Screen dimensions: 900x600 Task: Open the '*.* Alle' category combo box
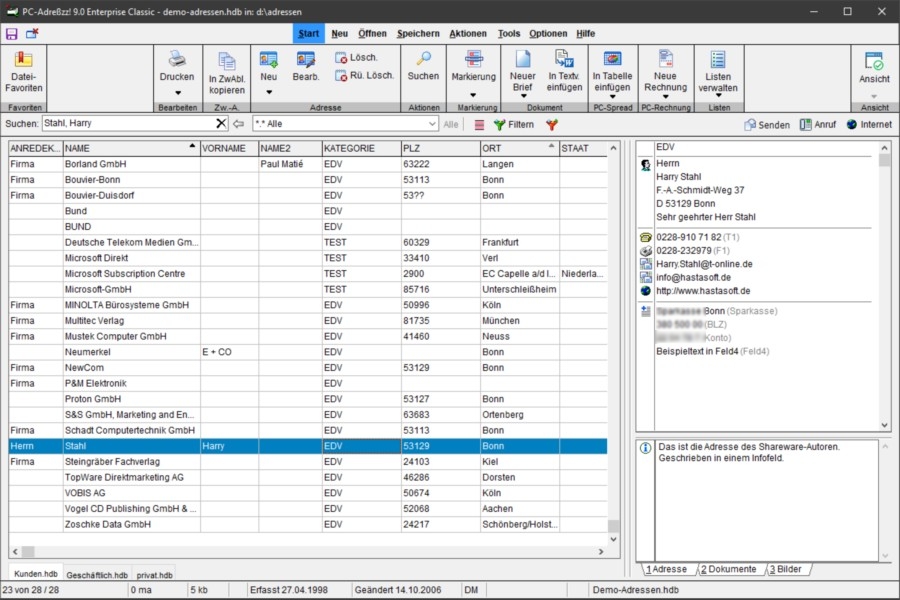click(x=346, y=123)
